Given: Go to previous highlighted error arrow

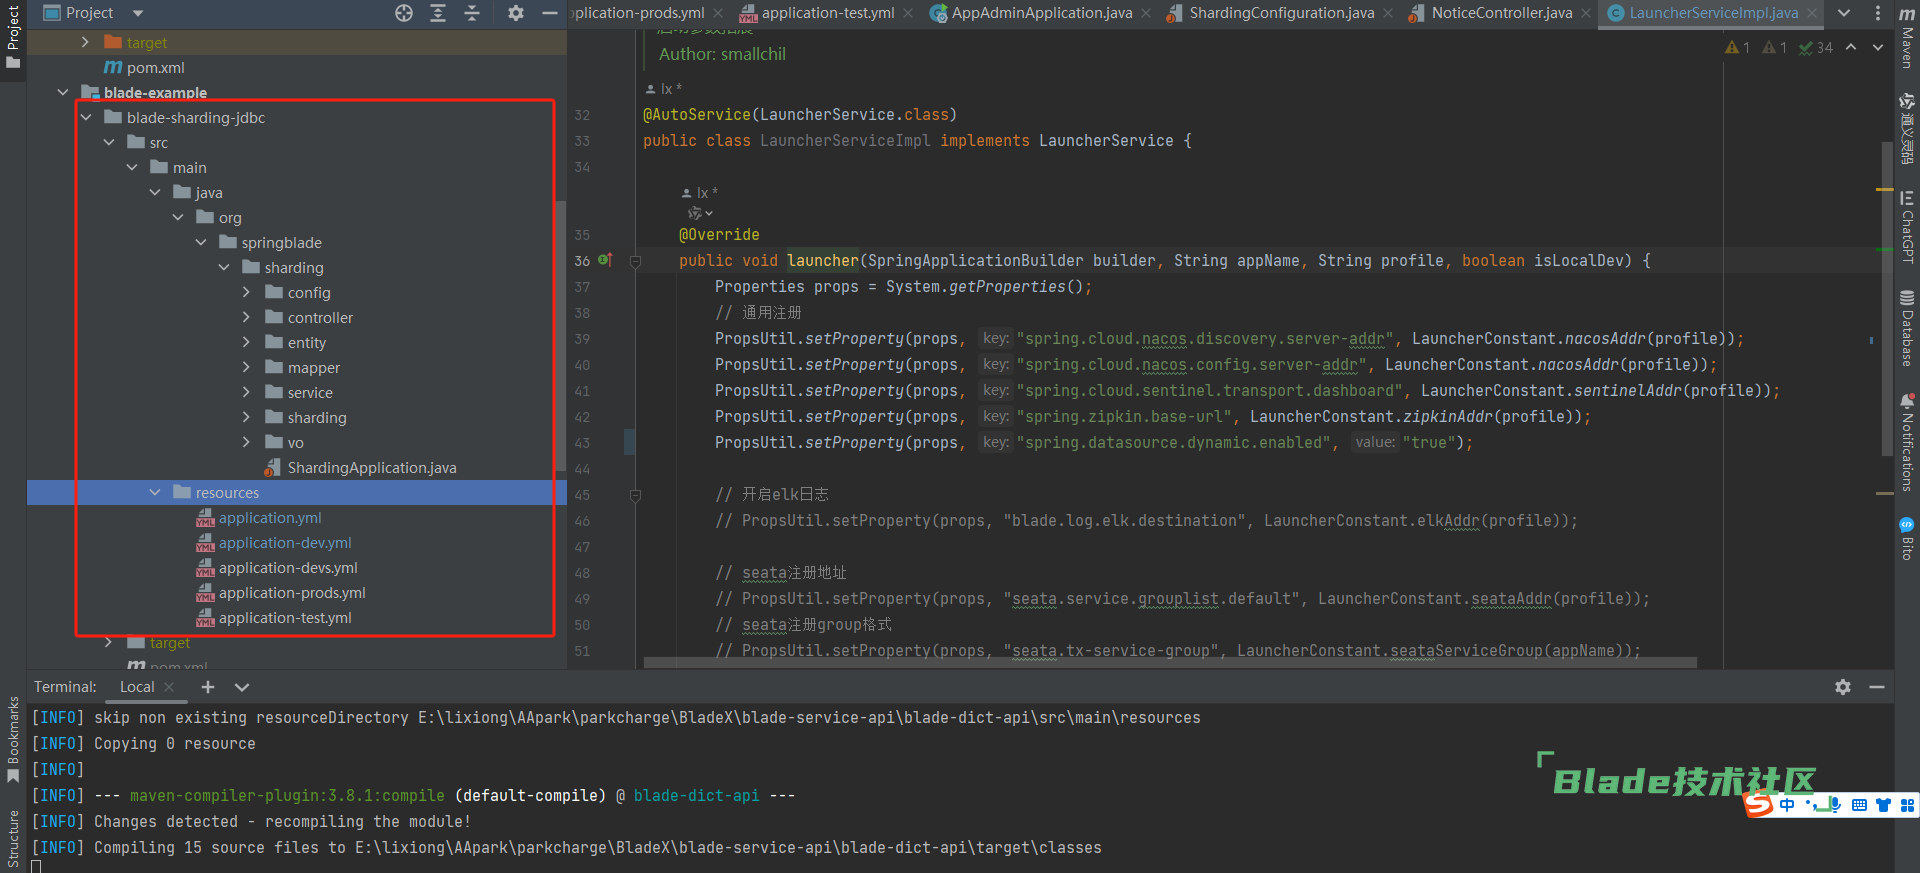Looking at the screenshot, I should point(1851,47).
